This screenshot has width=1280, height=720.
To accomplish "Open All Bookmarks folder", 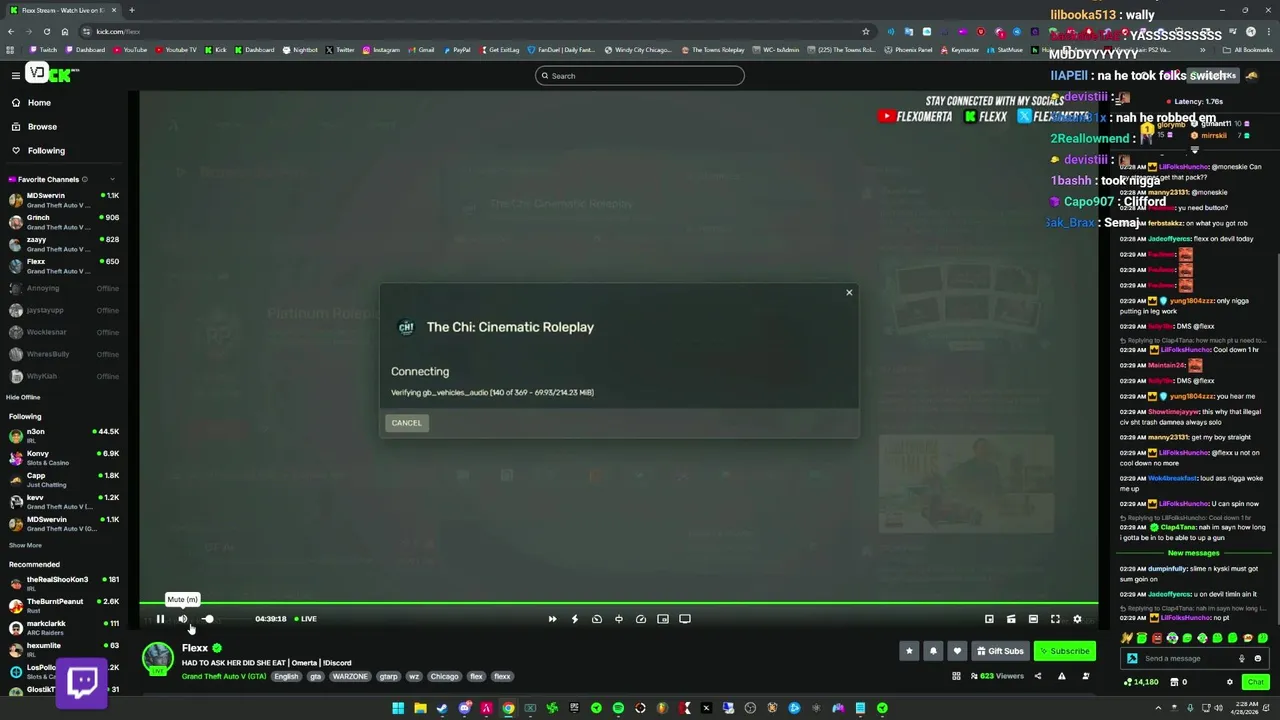I will (x=1248, y=49).
